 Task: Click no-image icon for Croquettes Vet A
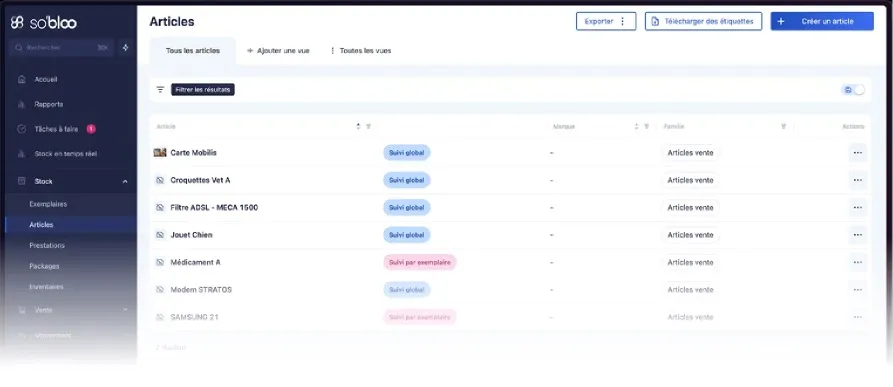pyautogui.click(x=160, y=180)
